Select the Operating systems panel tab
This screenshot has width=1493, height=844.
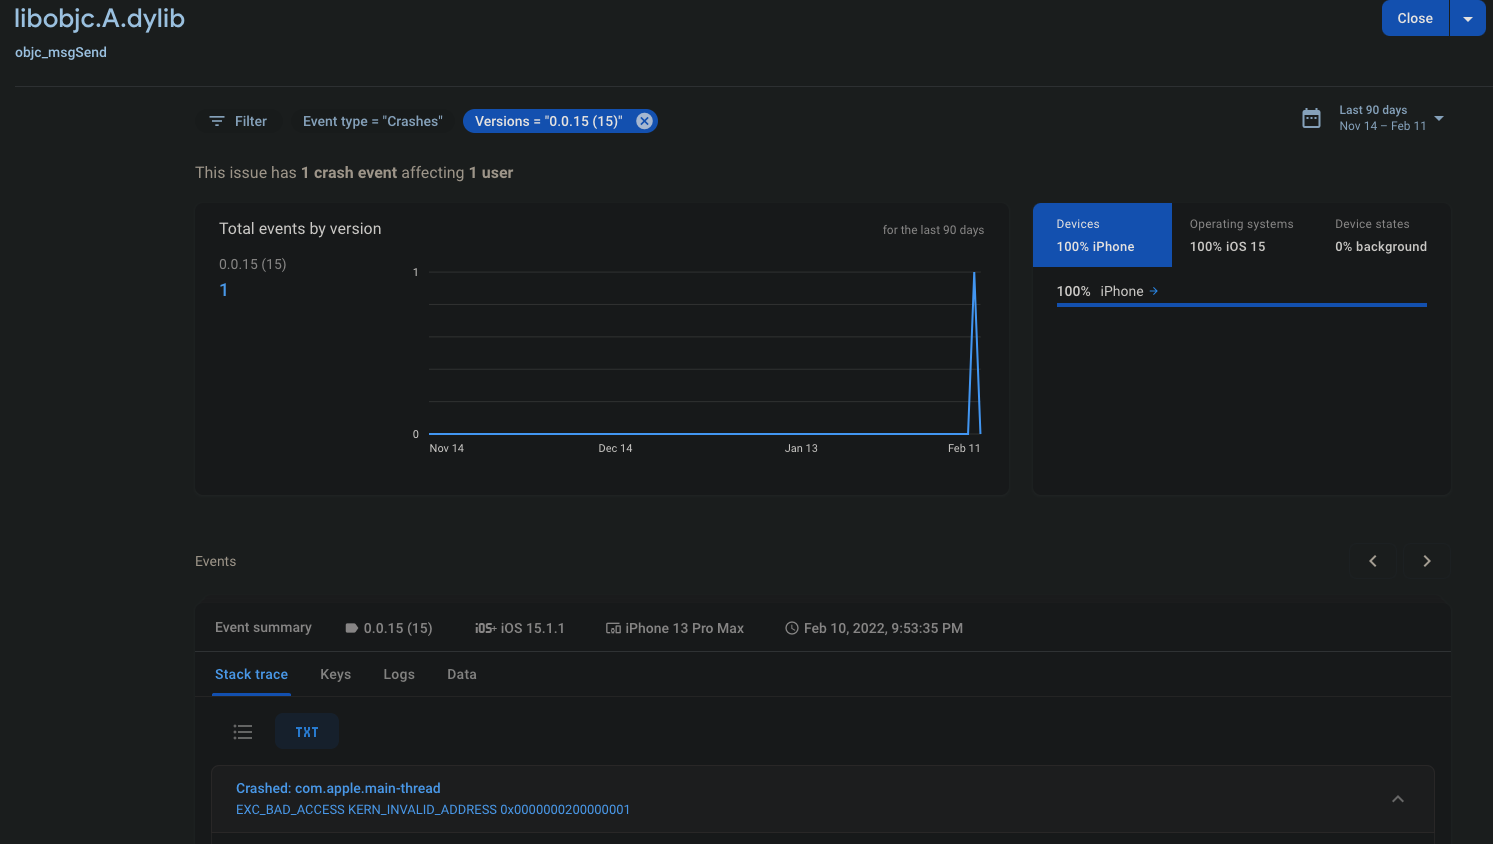click(x=1241, y=235)
